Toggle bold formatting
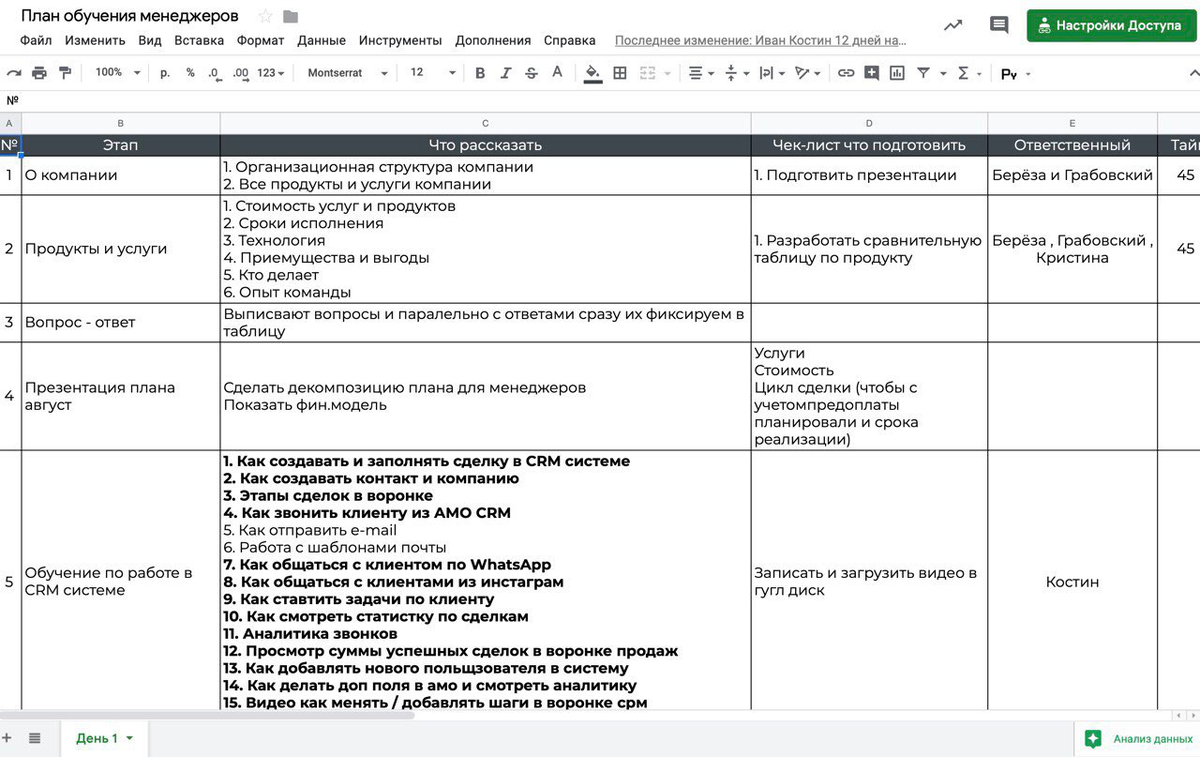1200x757 pixels. 480,73
